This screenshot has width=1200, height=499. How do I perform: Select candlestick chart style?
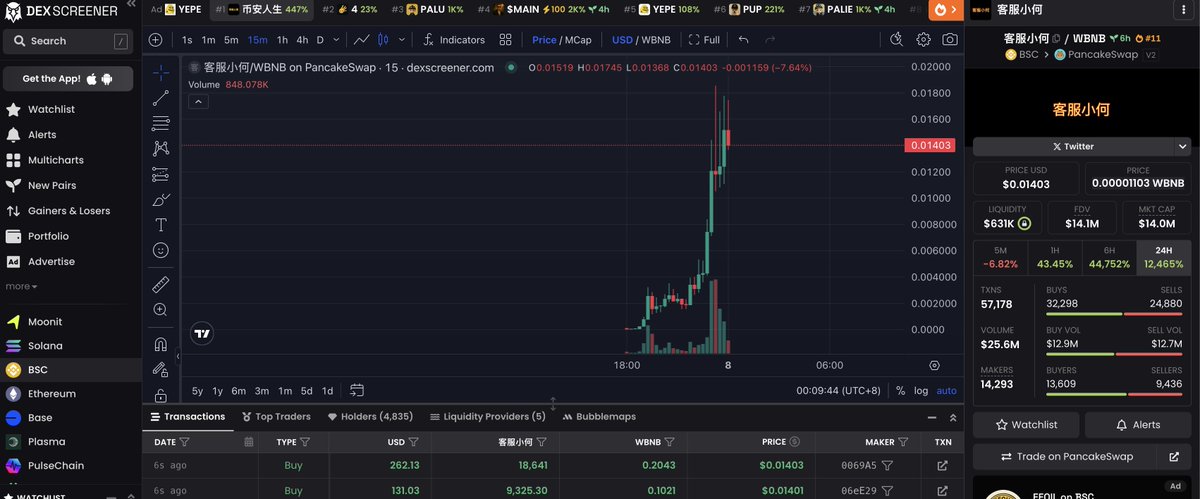(x=384, y=40)
